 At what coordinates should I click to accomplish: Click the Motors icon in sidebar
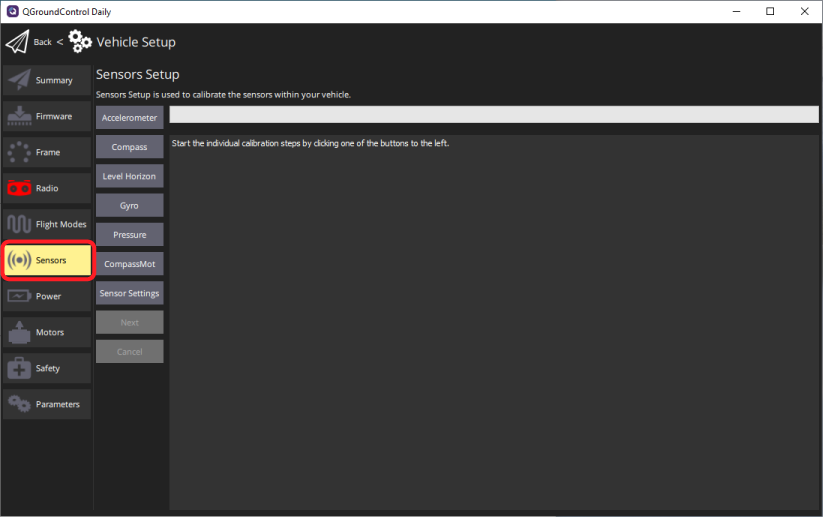coord(19,332)
